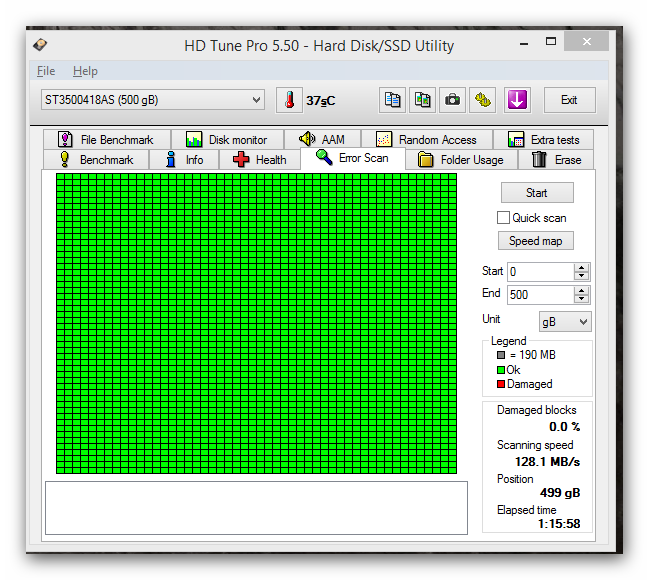Click the Start scan button
Viewport: 649px width, 580px height.
537,193
